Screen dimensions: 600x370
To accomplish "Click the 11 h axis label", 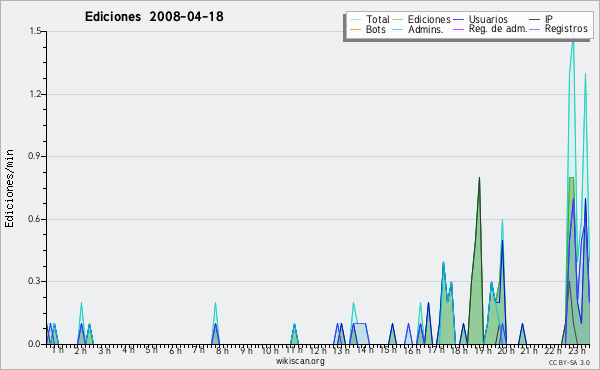I will [x=294, y=350].
